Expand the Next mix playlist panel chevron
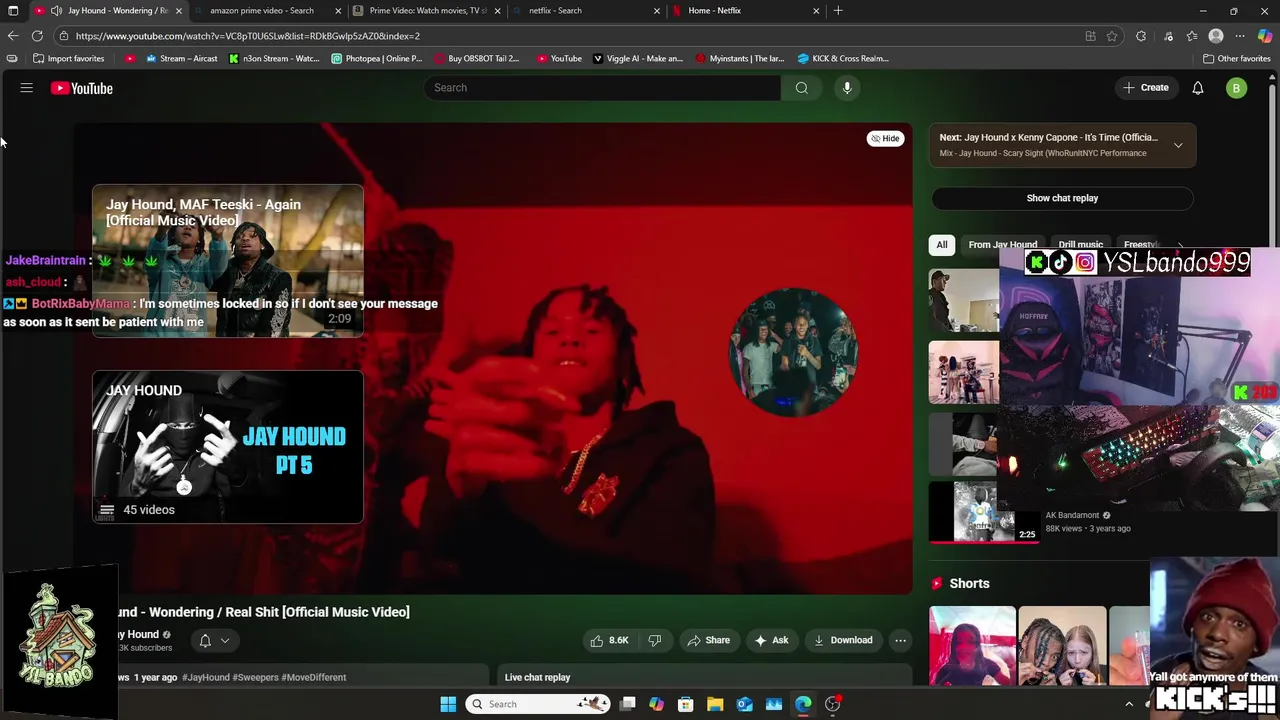Screen dimensions: 1280x720 (1178, 145)
